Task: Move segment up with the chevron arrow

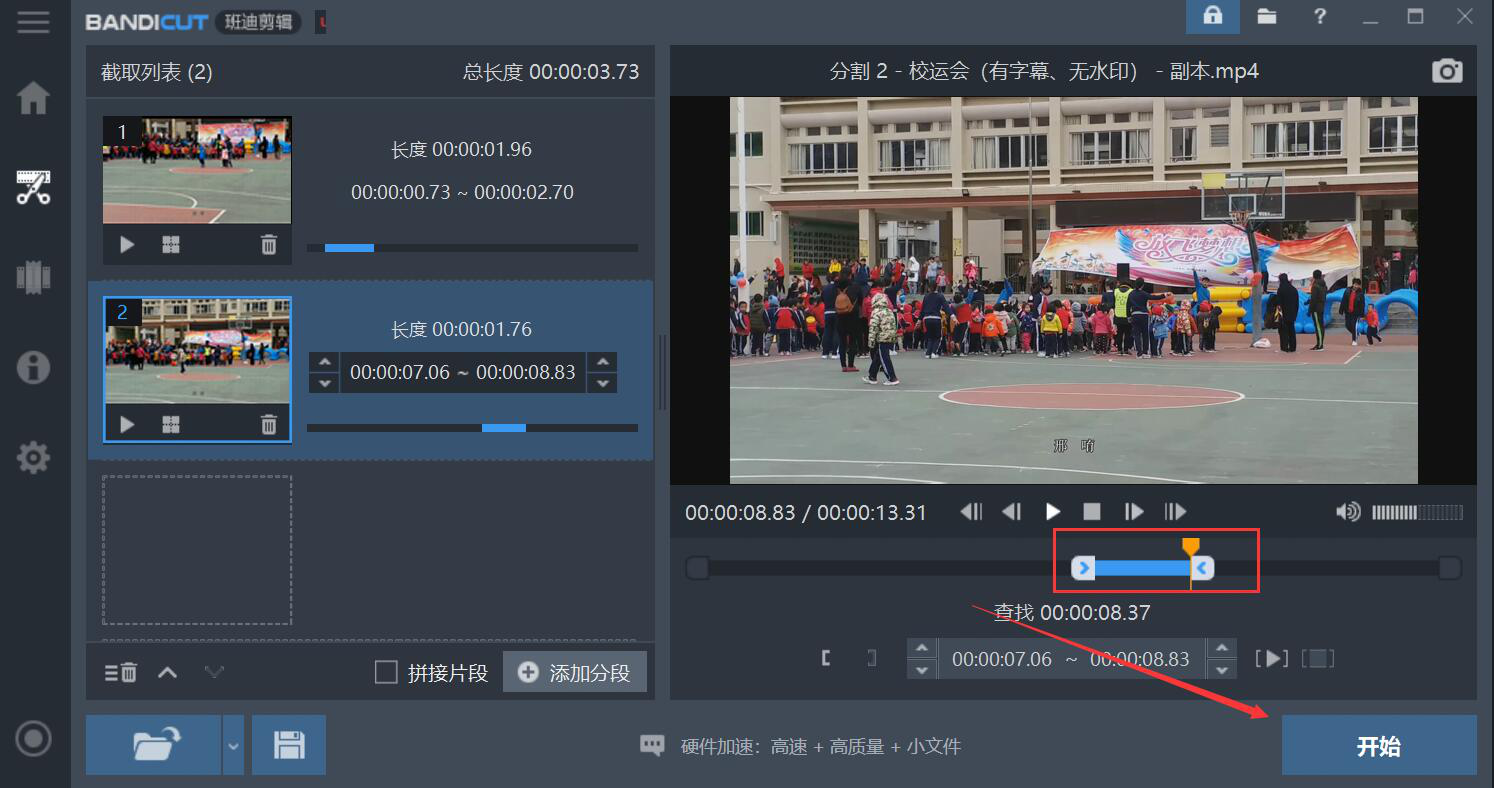Action: [167, 673]
